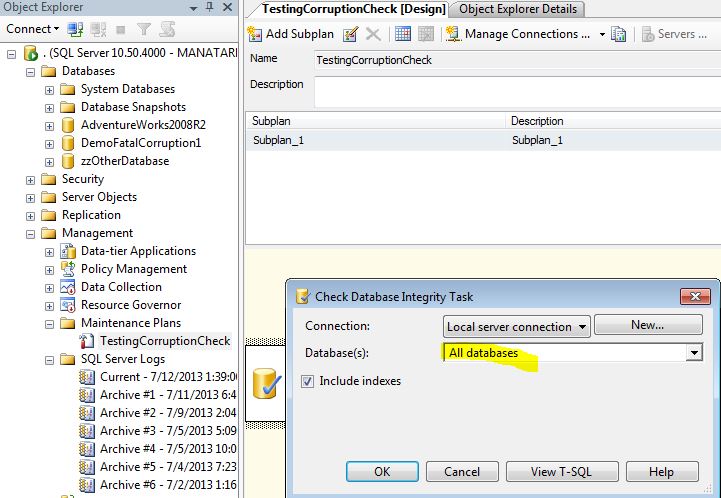Click Manage Connections button
Viewport: 721px width, 498px height.
pos(518,34)
